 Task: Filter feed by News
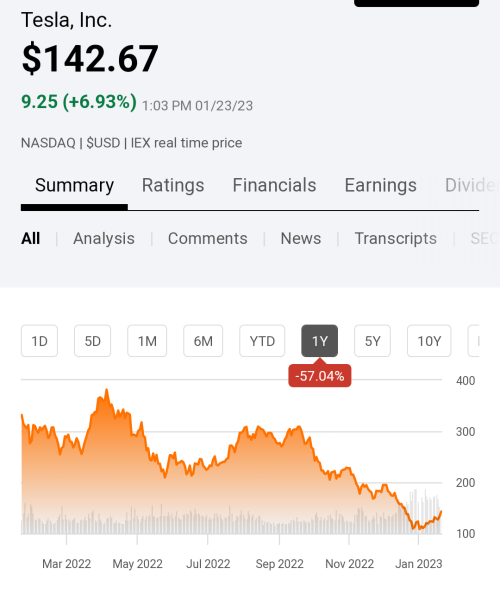[301, 239]
